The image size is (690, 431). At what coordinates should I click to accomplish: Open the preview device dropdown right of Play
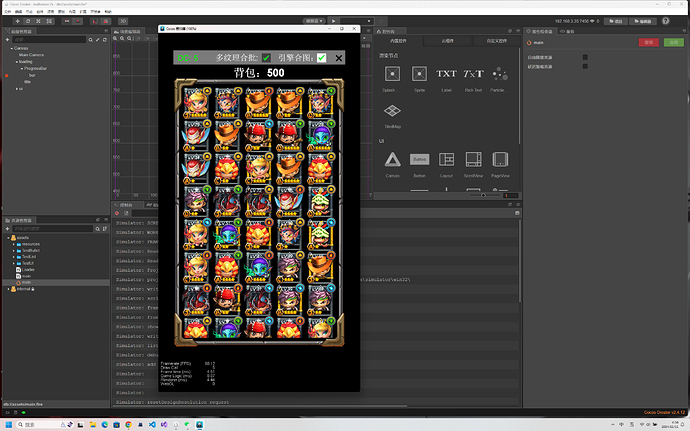(x=356, y=21)
